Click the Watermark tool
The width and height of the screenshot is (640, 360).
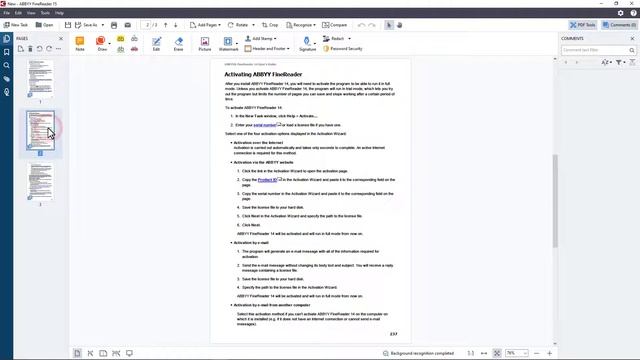tap(228, 44)
